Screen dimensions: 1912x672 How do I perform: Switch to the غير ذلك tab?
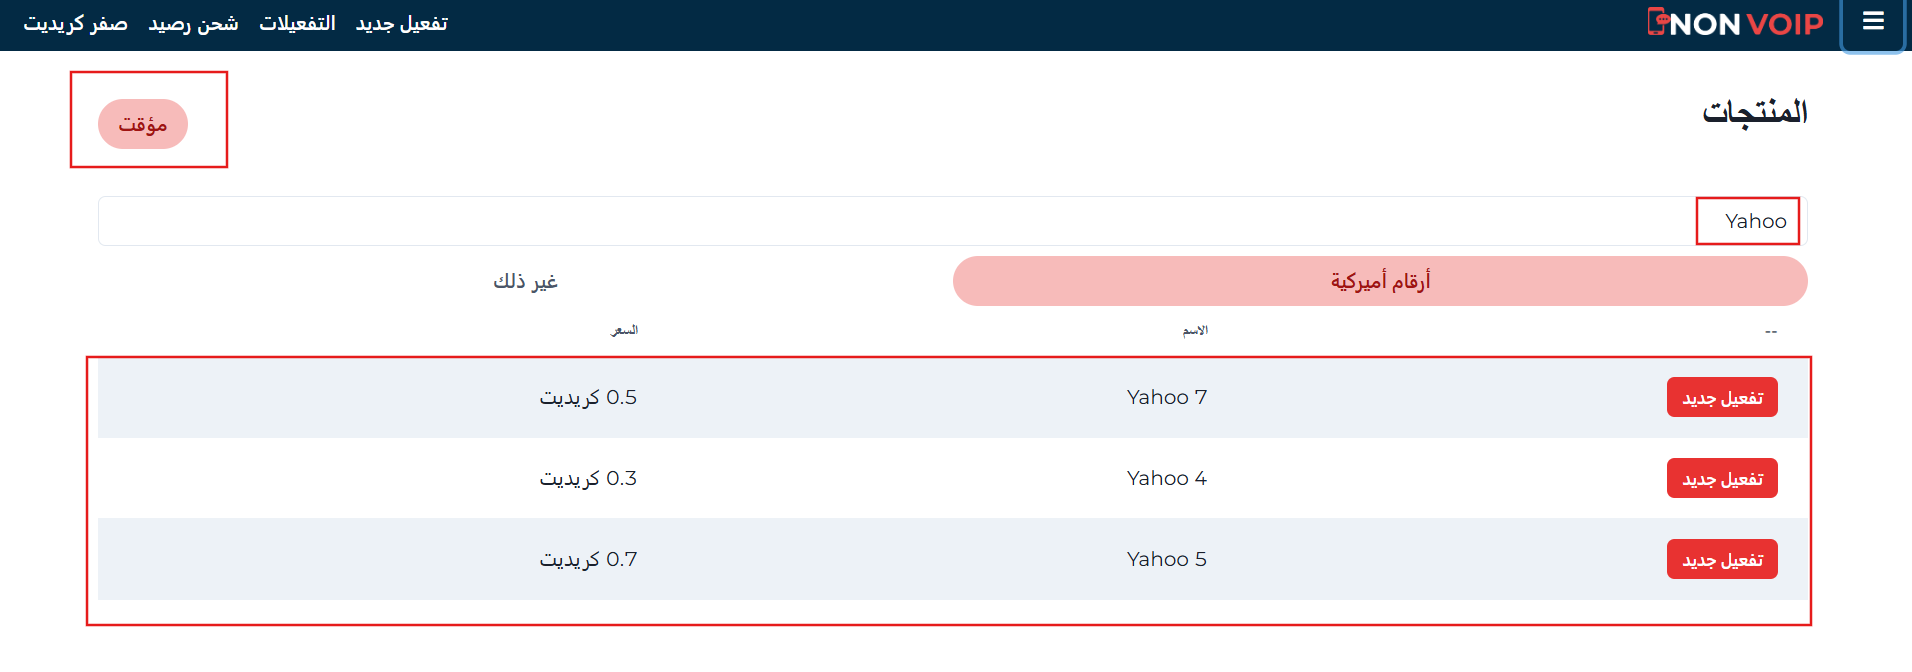pos(525,281)
